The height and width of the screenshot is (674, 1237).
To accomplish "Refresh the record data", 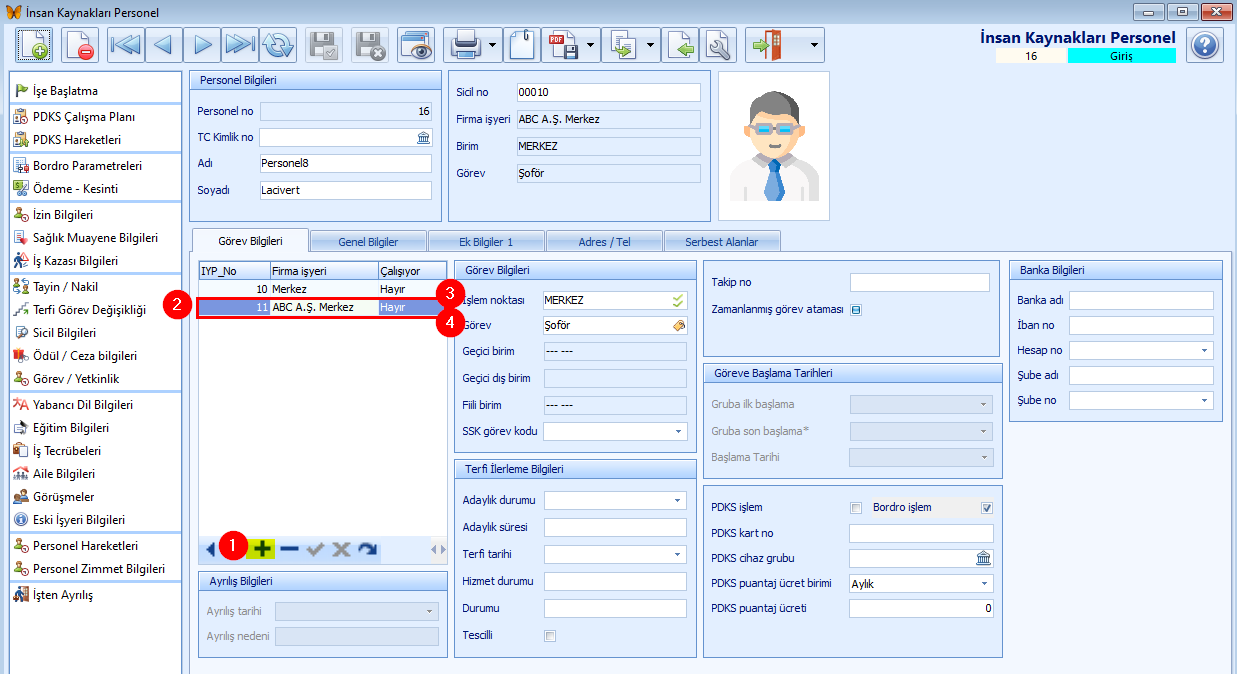I will click(278, 45).
